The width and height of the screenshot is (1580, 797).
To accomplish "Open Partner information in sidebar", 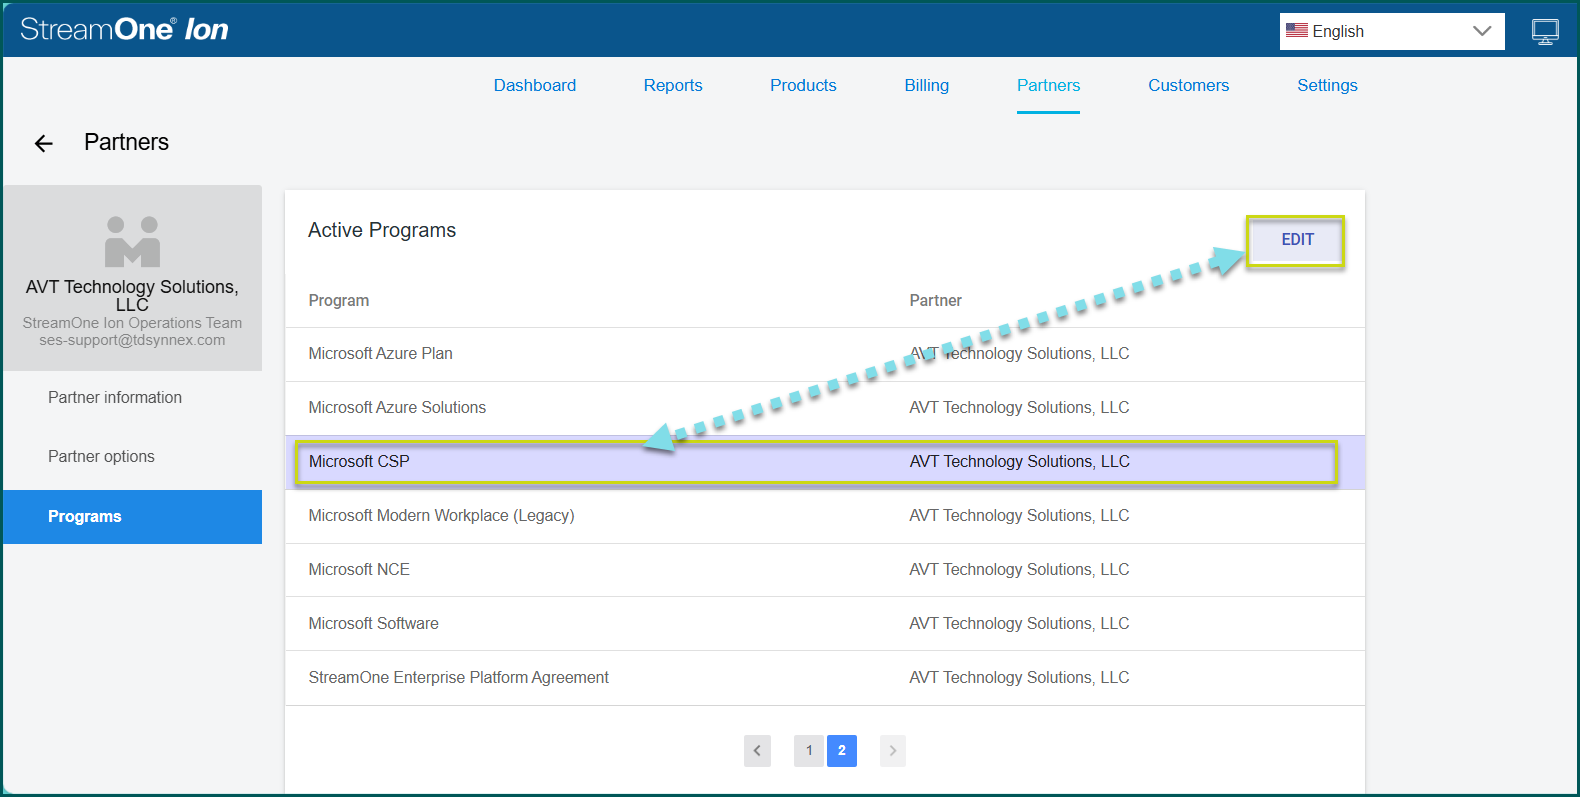I will 132,398.
